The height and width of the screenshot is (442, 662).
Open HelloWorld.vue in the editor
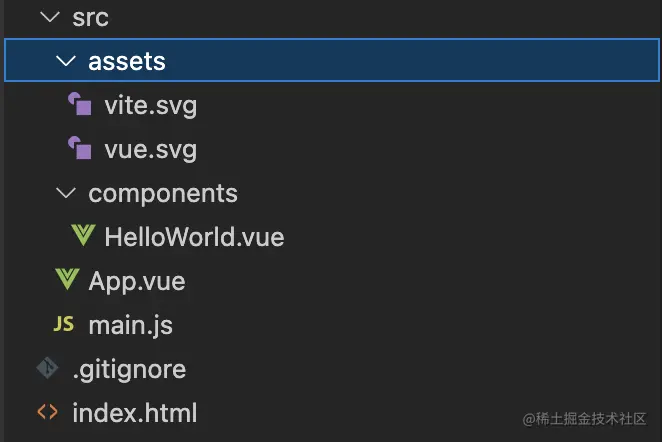tap(194, 237)
